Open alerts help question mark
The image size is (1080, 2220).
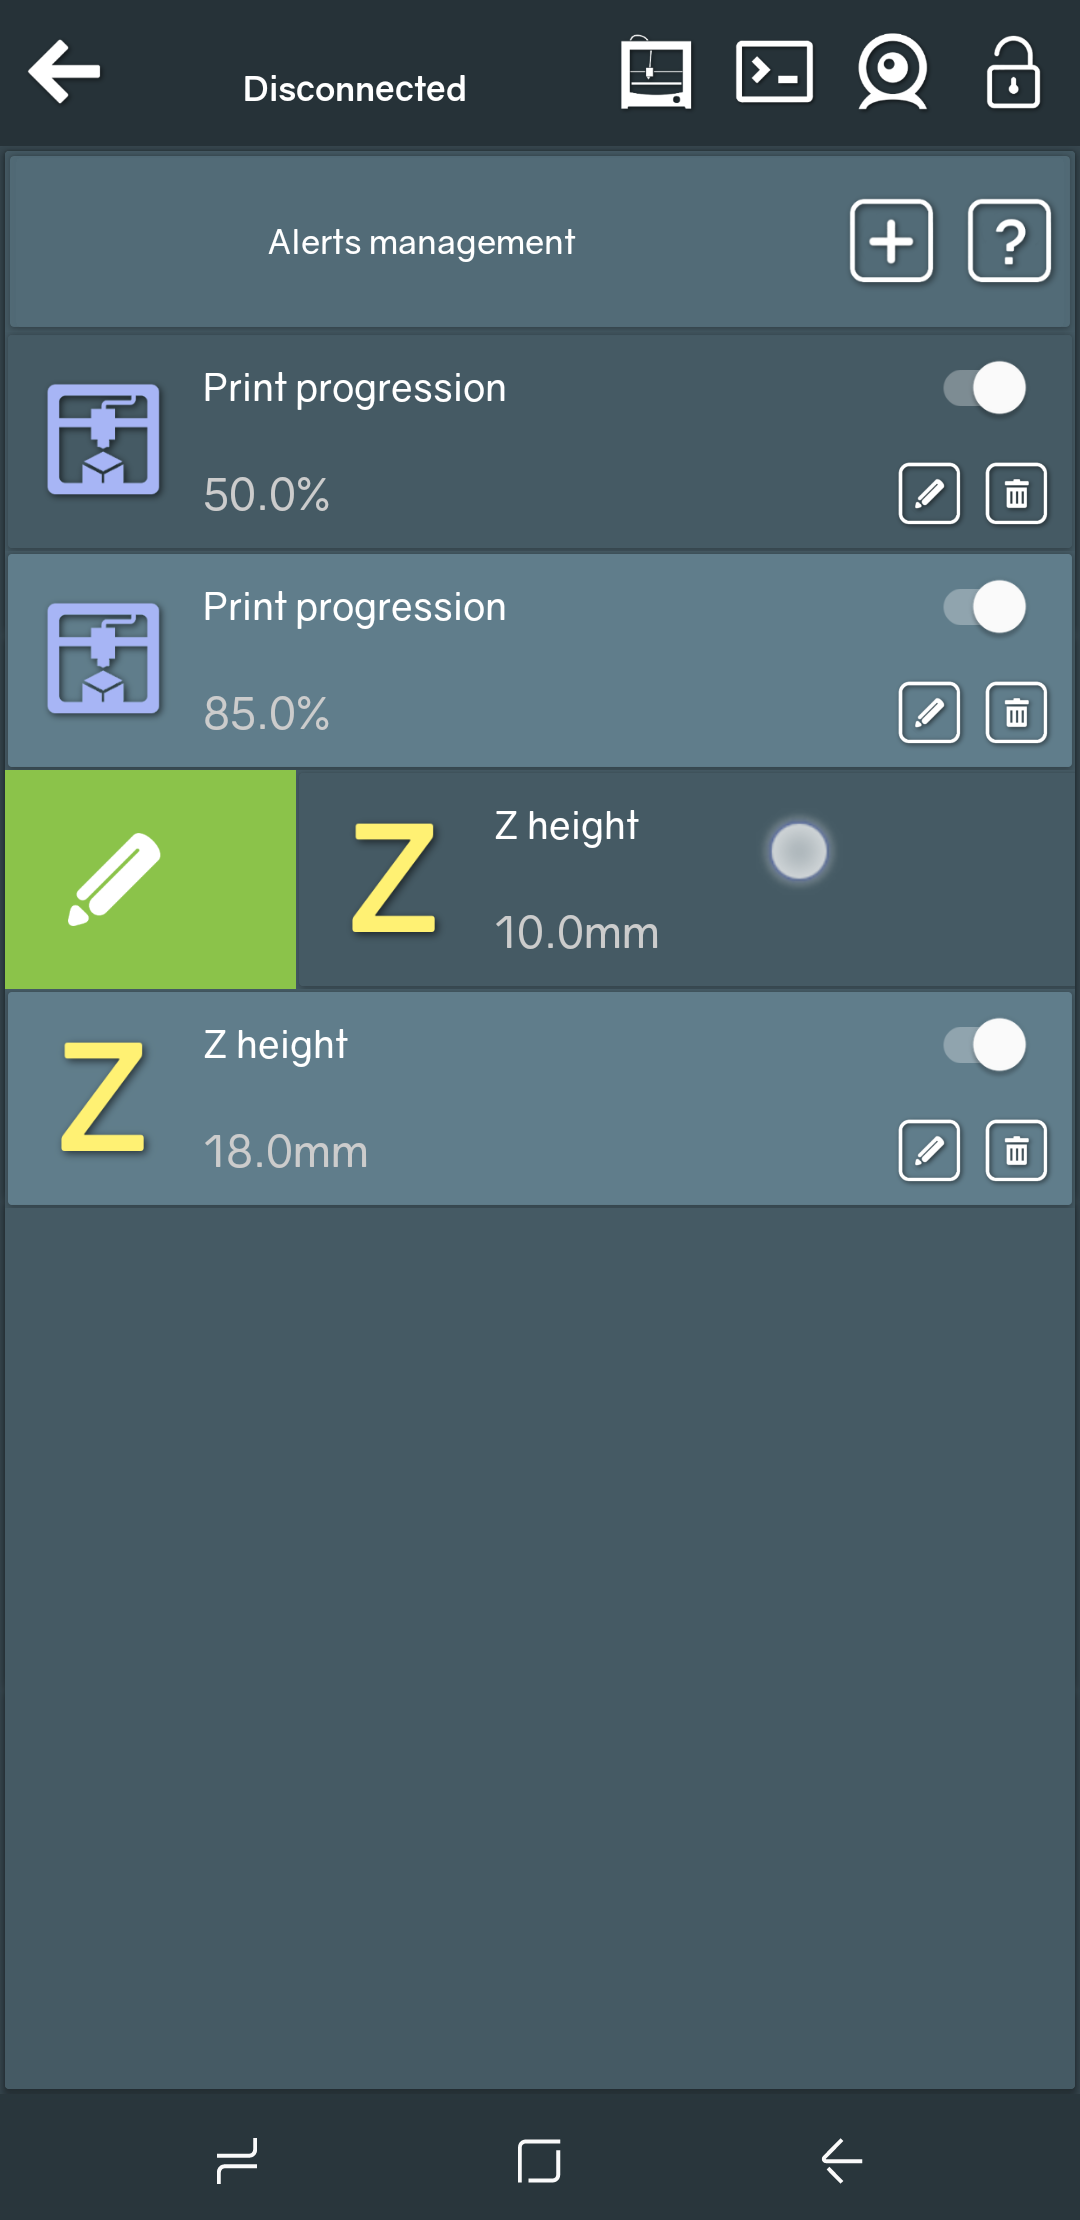(1009, 241)
